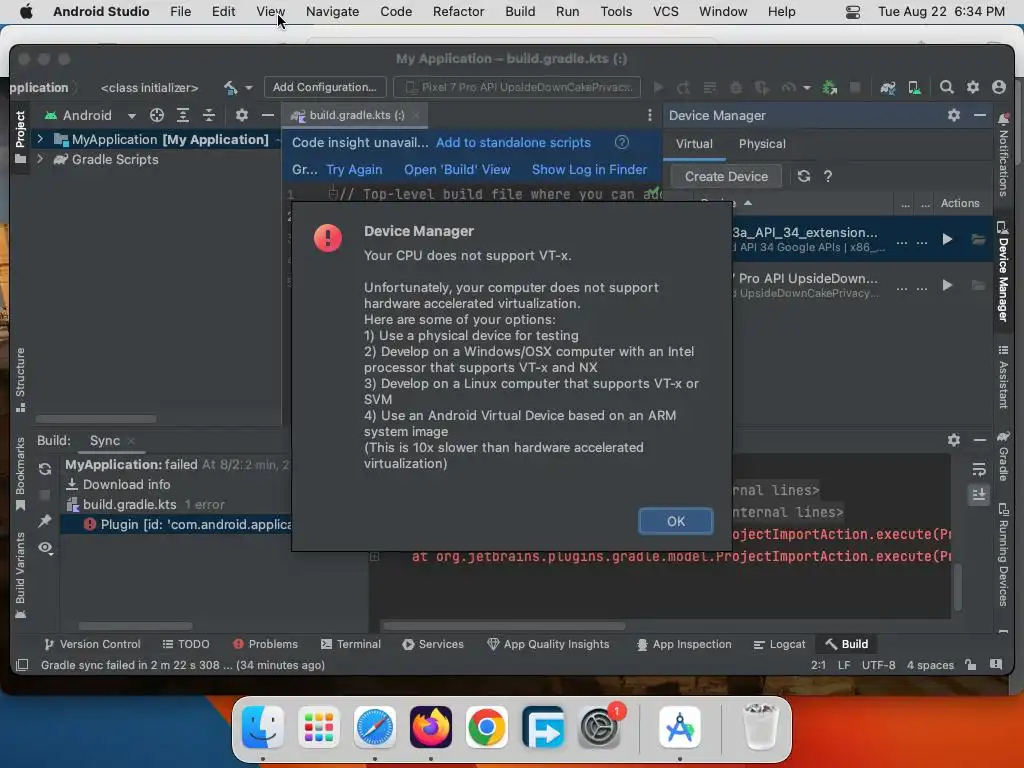This screenshot has width=1024, height=768.
Task: Click the Build panel reload sync icon
Action: (x=45, y=469)
